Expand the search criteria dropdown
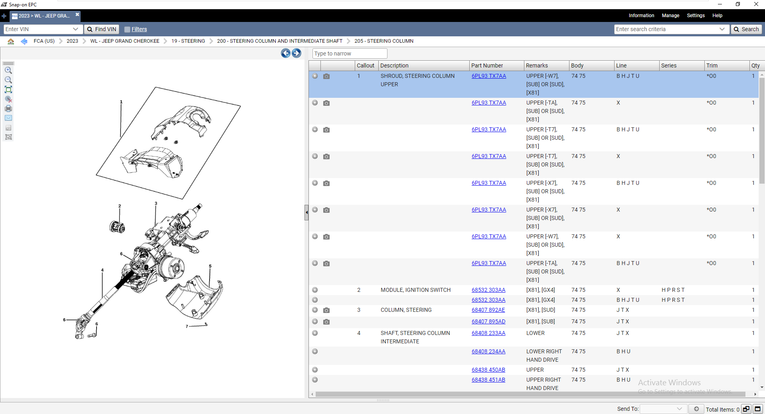This screenshot has height=414, width=765. click(x=722, y=29)
